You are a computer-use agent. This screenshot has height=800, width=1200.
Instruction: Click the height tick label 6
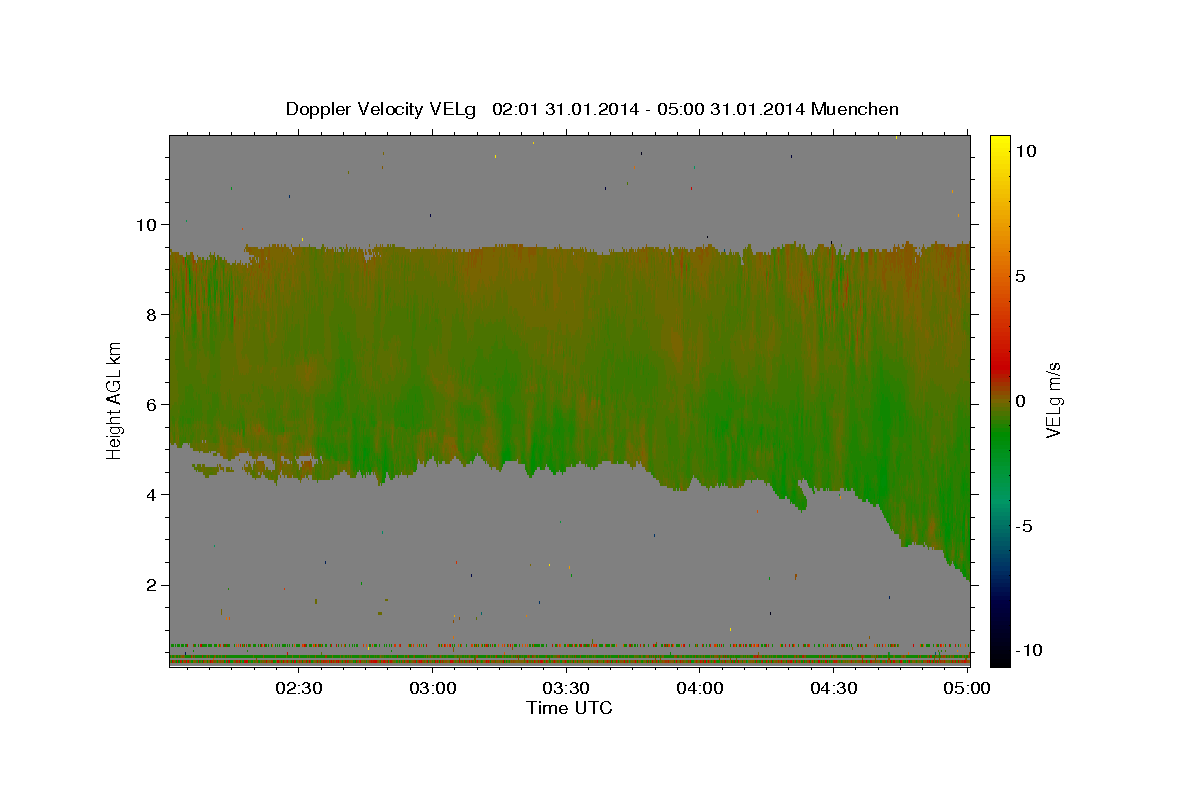(x=154, y=404)
